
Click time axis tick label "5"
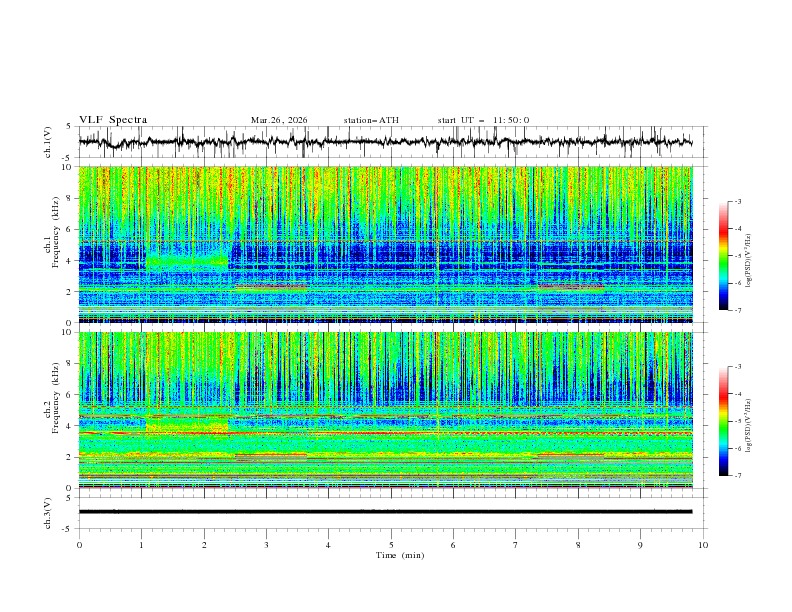coord(391,545)
